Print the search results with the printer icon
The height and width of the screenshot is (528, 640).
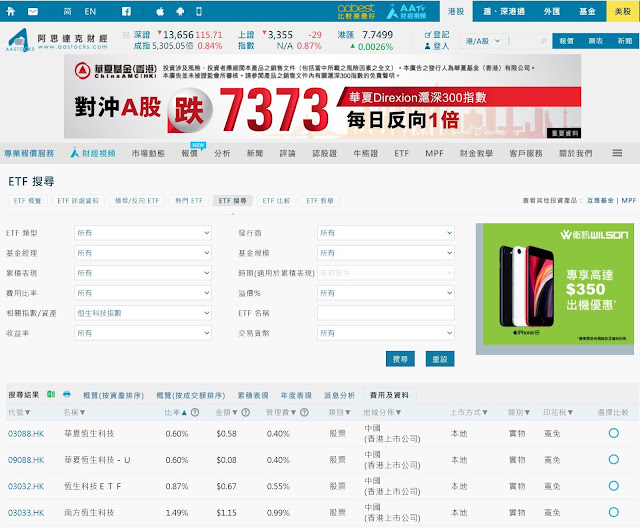coord(67,394)
